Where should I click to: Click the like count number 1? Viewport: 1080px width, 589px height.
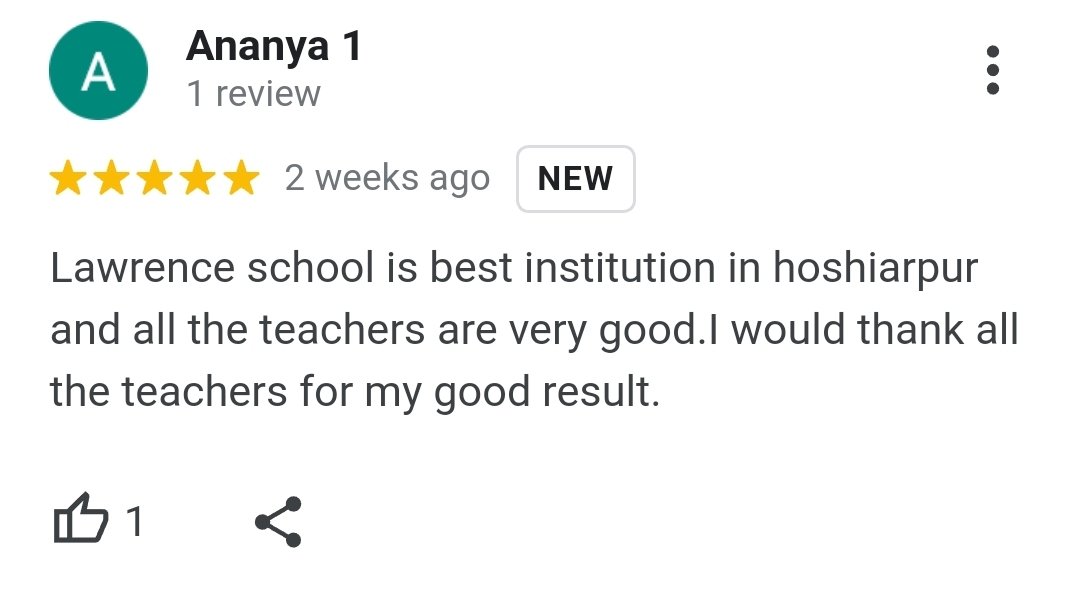pos(135,521)
